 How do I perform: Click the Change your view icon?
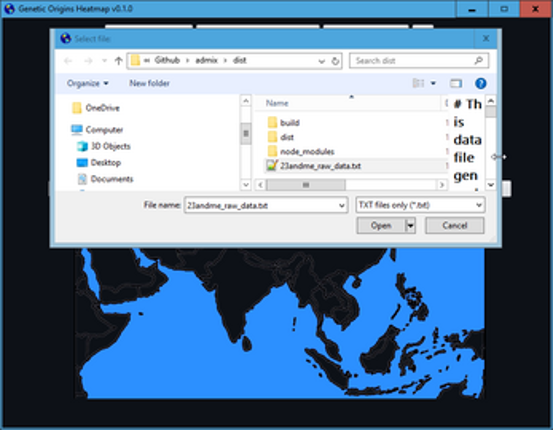418,83
